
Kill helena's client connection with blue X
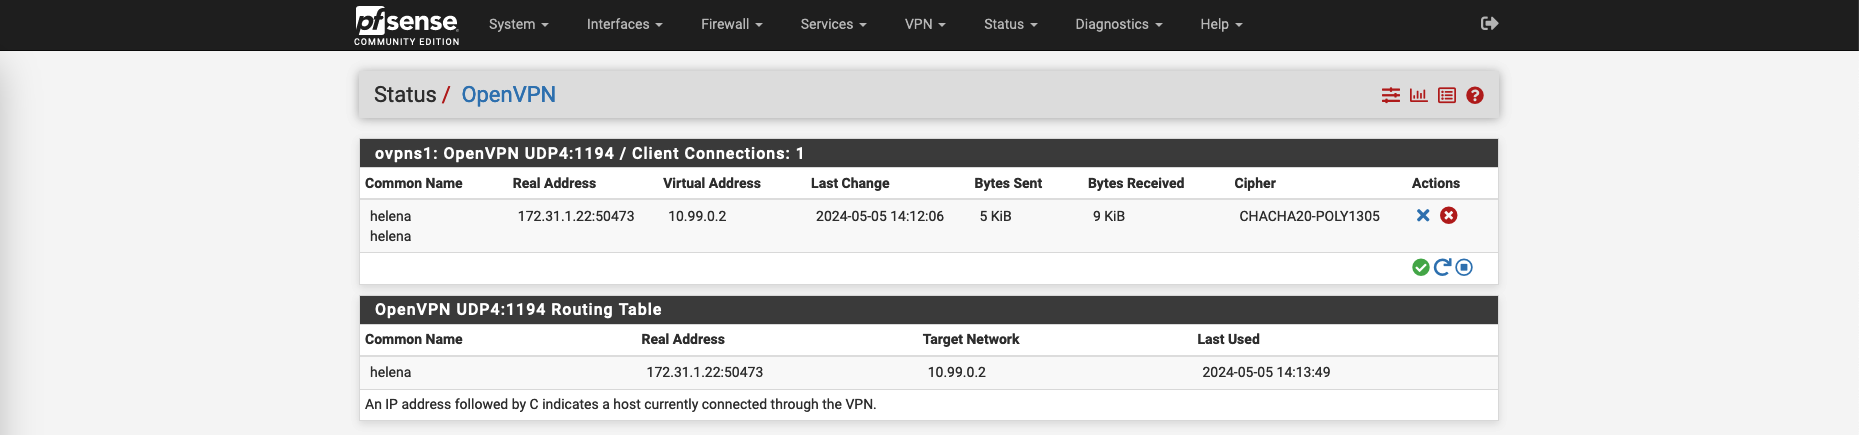(1423, 216)
